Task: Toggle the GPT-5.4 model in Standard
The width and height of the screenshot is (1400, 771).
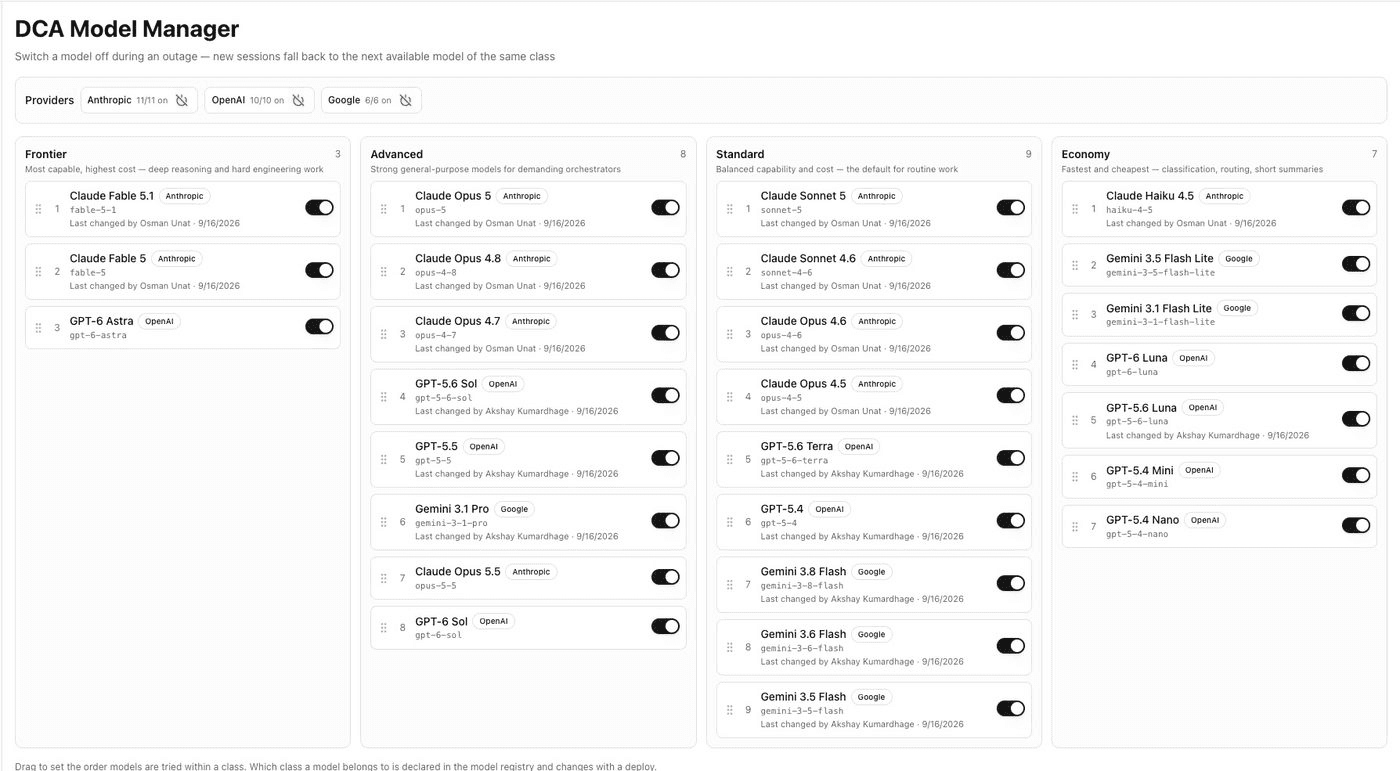Action: 1010,520
